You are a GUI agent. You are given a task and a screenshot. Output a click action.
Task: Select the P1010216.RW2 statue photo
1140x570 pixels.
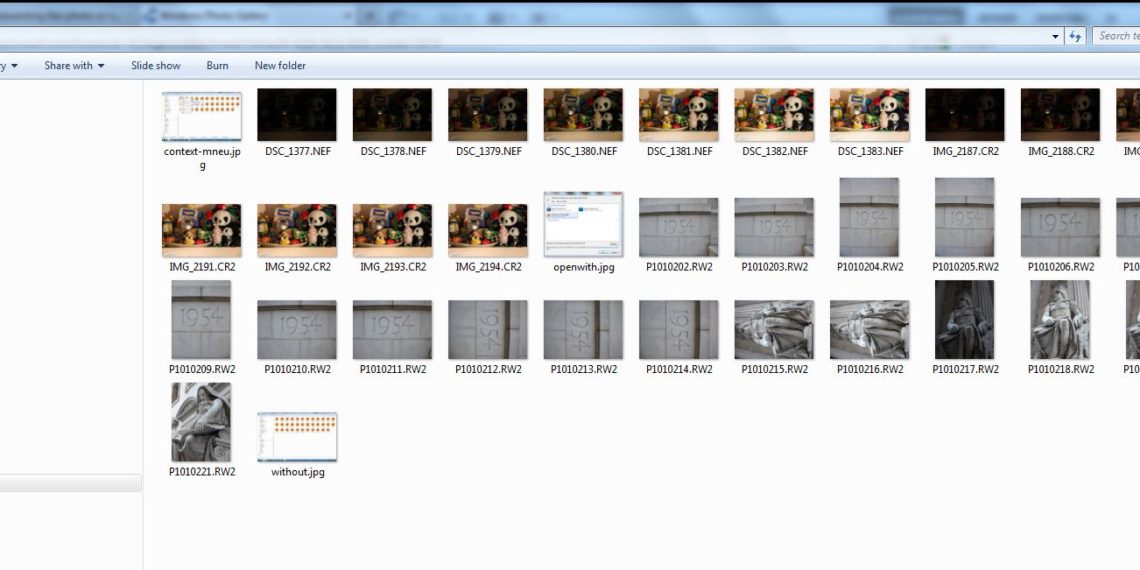(870, 330)
